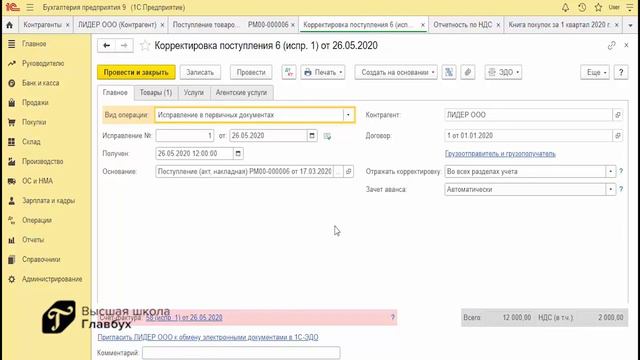Click the home page icon
This screenshot has width=640, height=360.
9,25
